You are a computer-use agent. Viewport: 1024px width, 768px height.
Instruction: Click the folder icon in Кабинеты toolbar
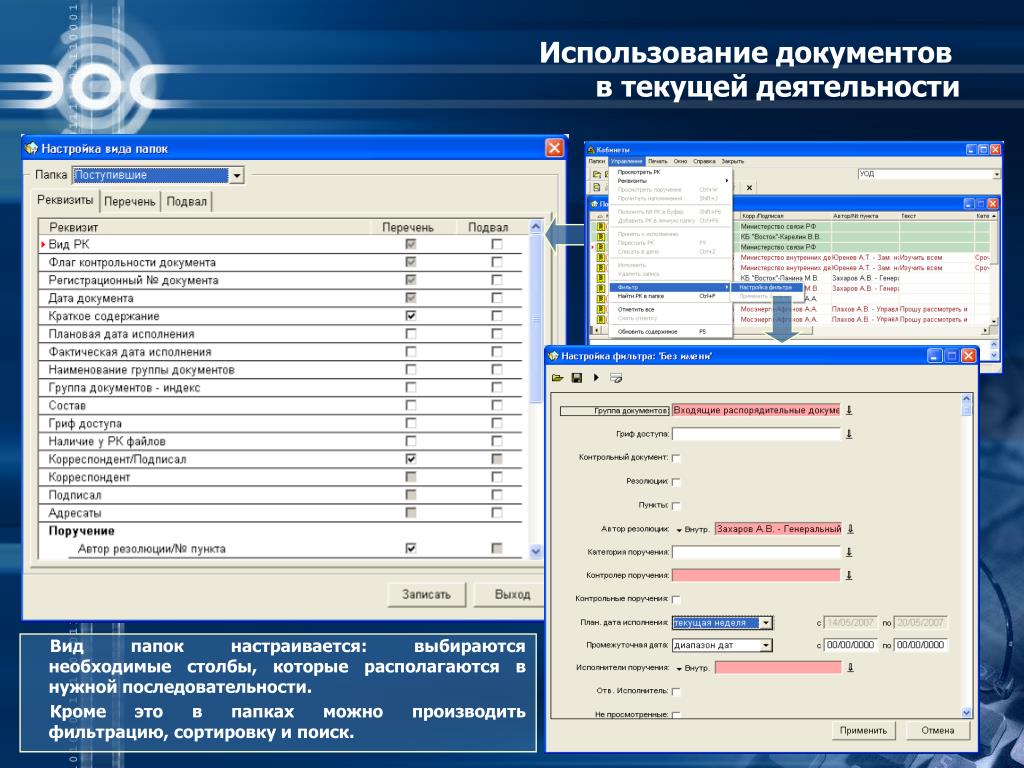tap(596, 174)
